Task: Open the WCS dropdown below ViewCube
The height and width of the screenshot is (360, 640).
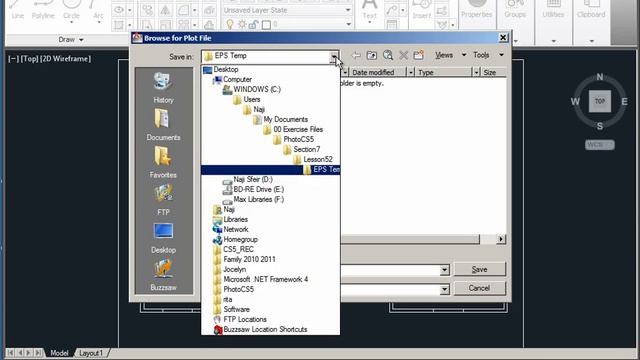Action: pos(600,145)
